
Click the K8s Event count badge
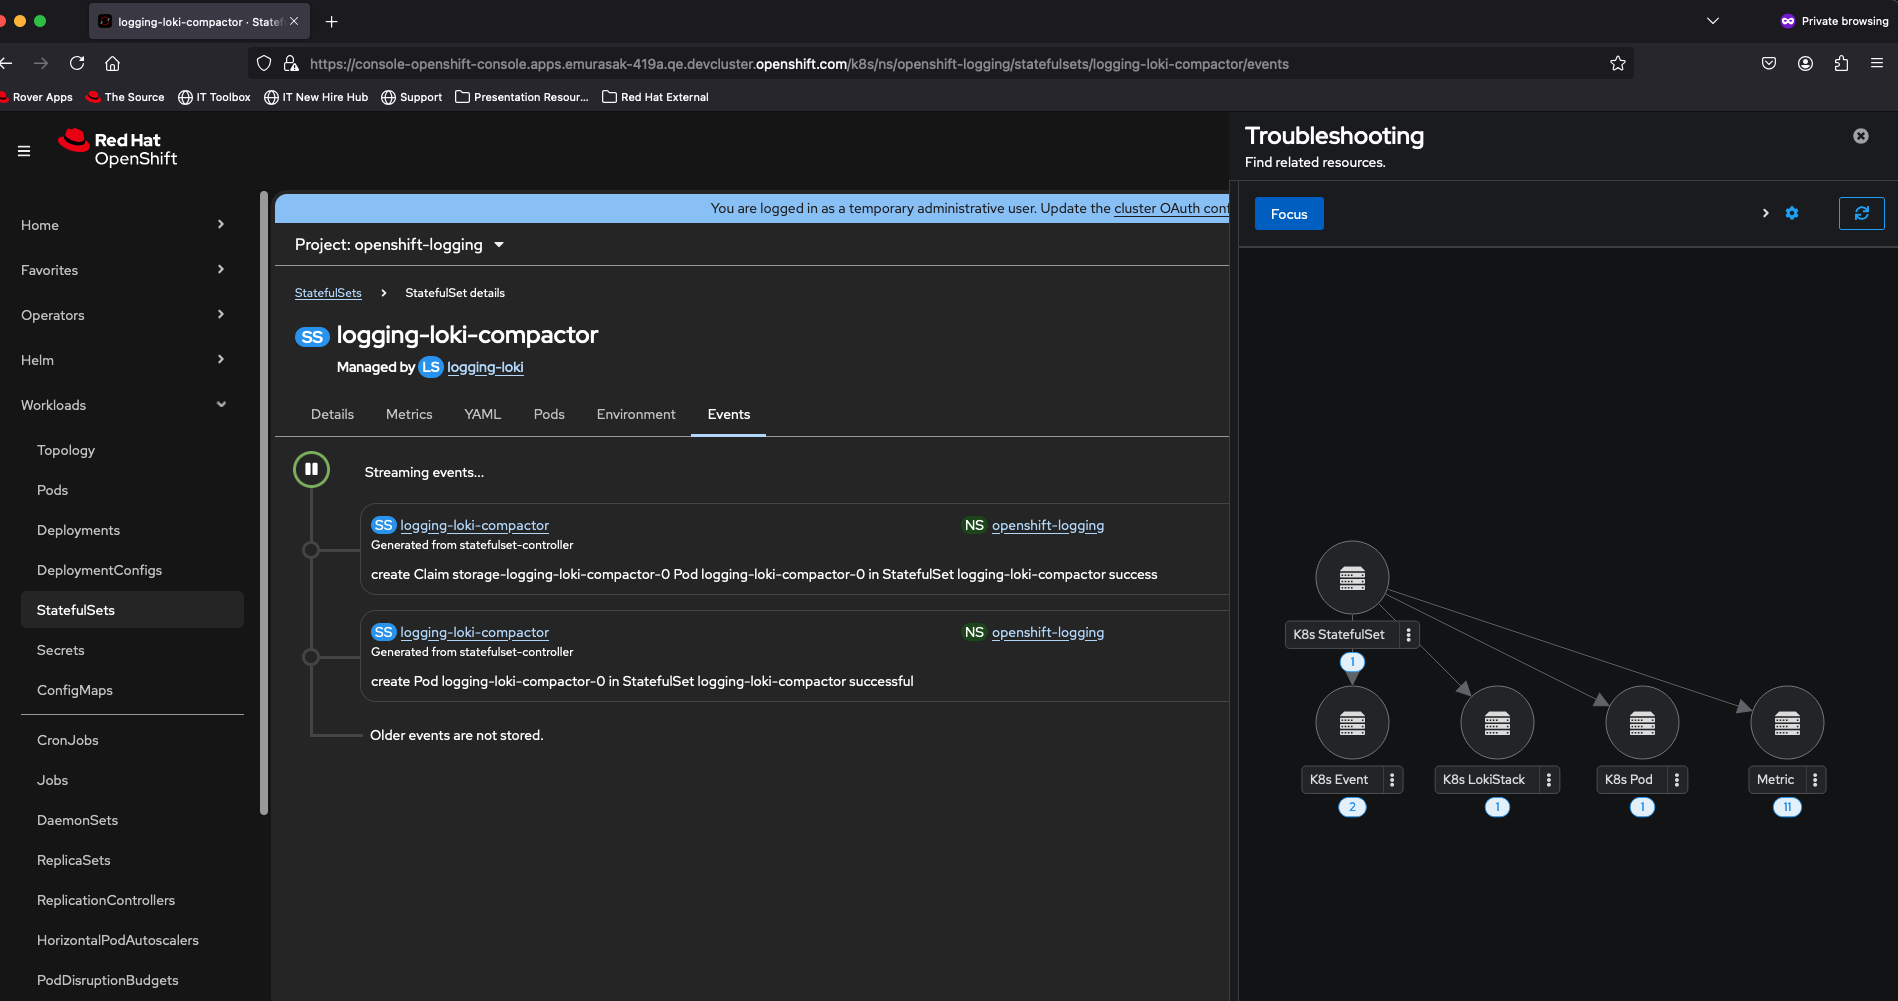tap(1352, 807)
